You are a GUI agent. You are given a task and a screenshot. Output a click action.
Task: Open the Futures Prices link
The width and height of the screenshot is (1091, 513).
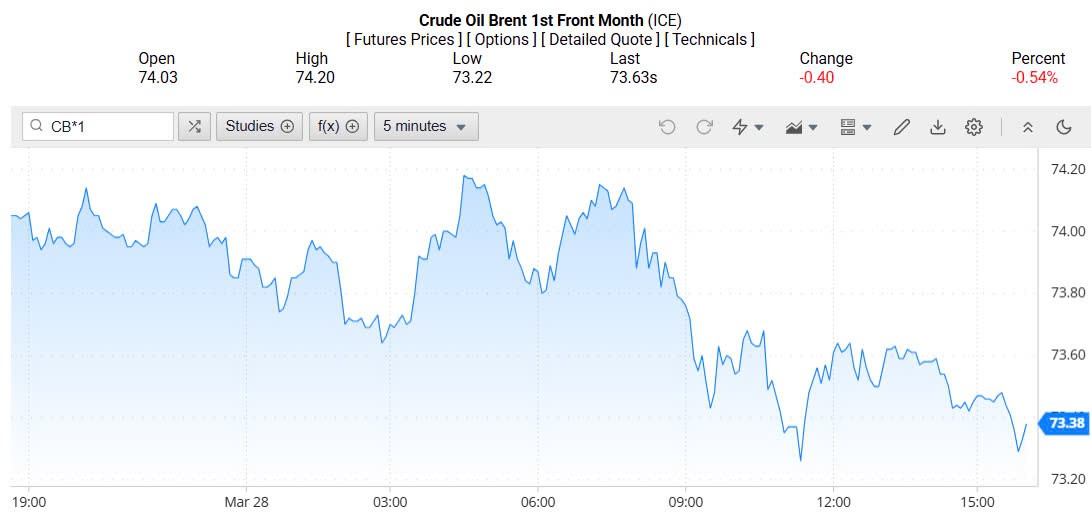coord(403,39)
